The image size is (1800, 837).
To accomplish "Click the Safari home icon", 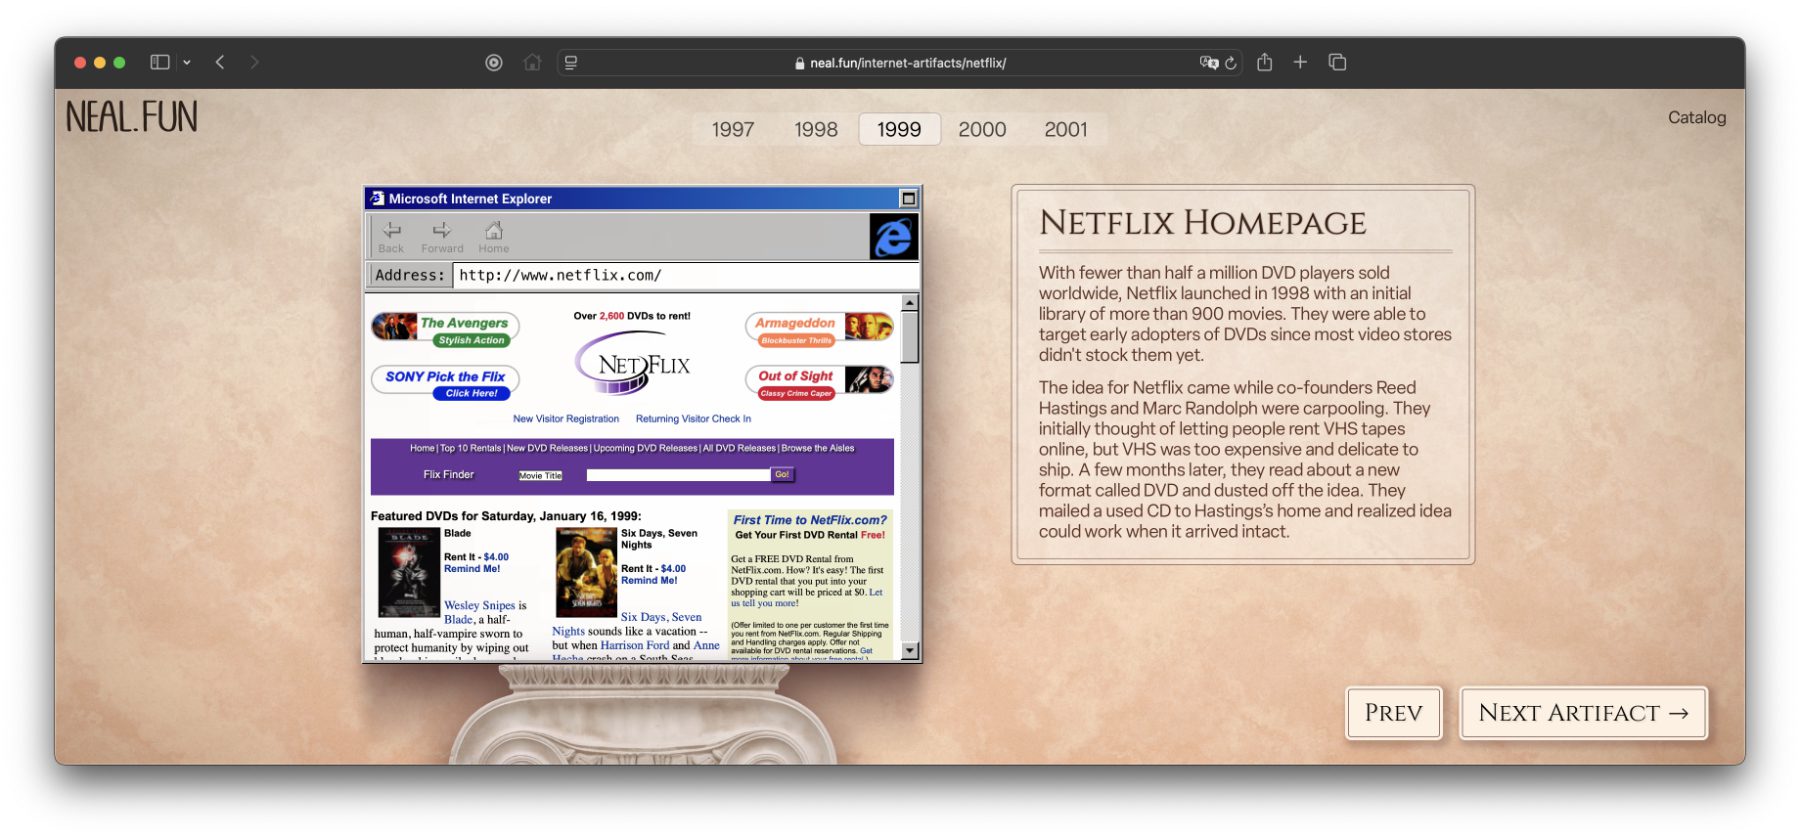I will click(x=532, y=62).
